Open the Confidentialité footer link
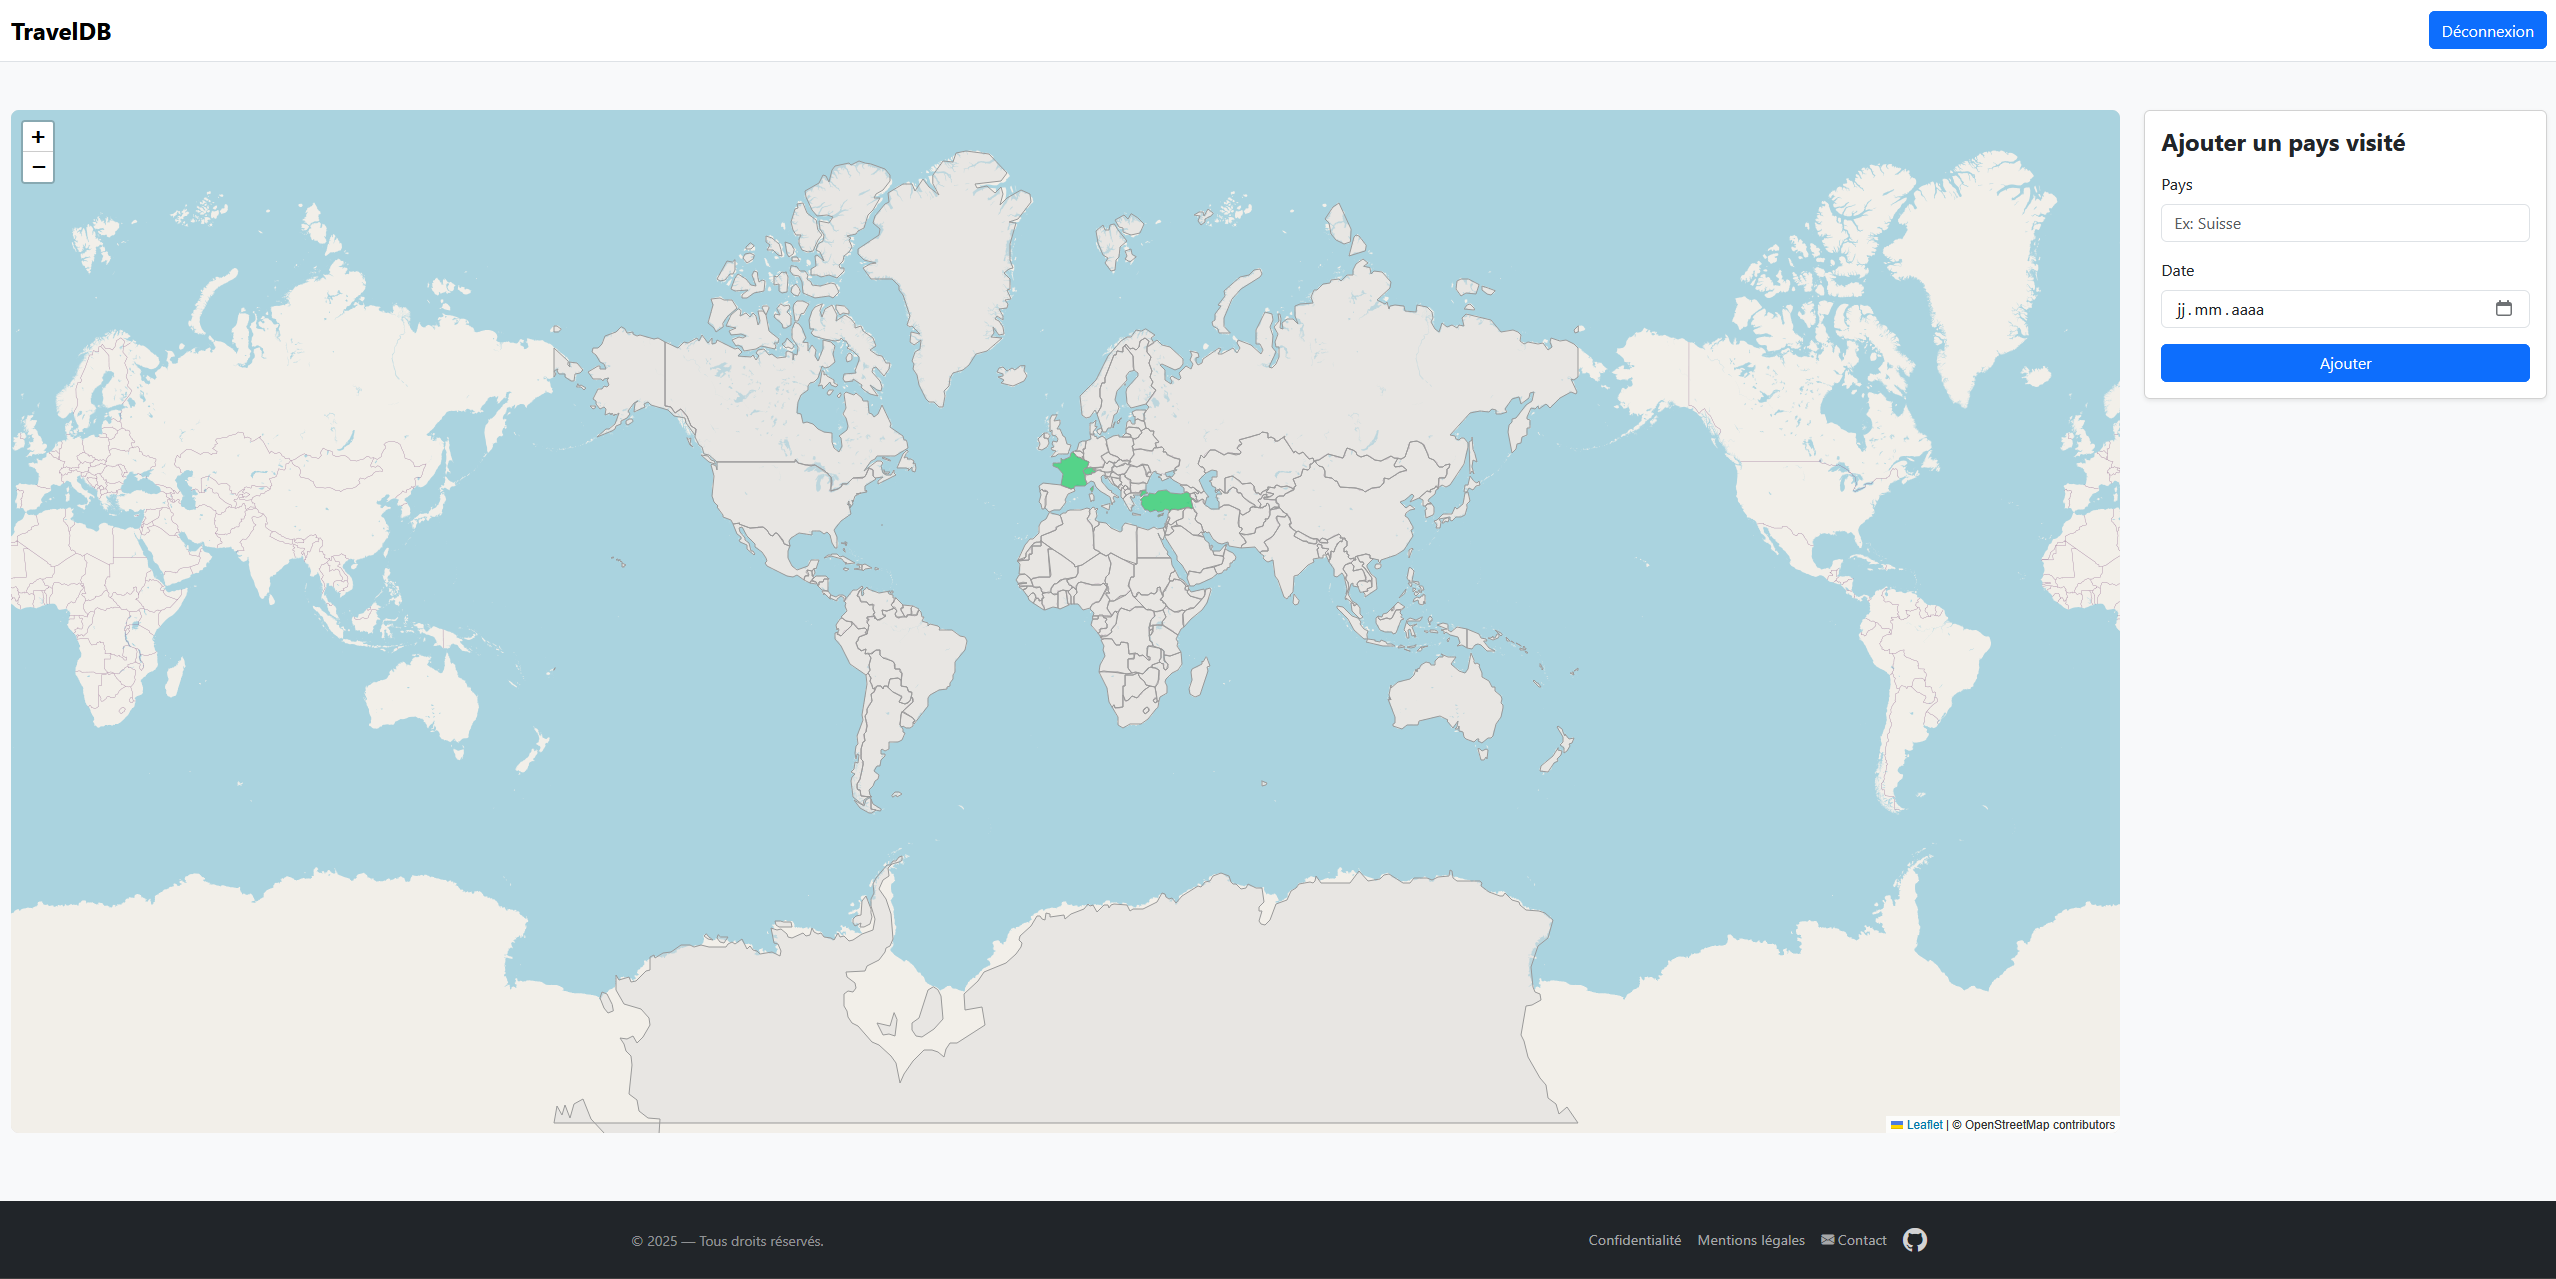The image size is (2556, 1279). [1634, 1240]
